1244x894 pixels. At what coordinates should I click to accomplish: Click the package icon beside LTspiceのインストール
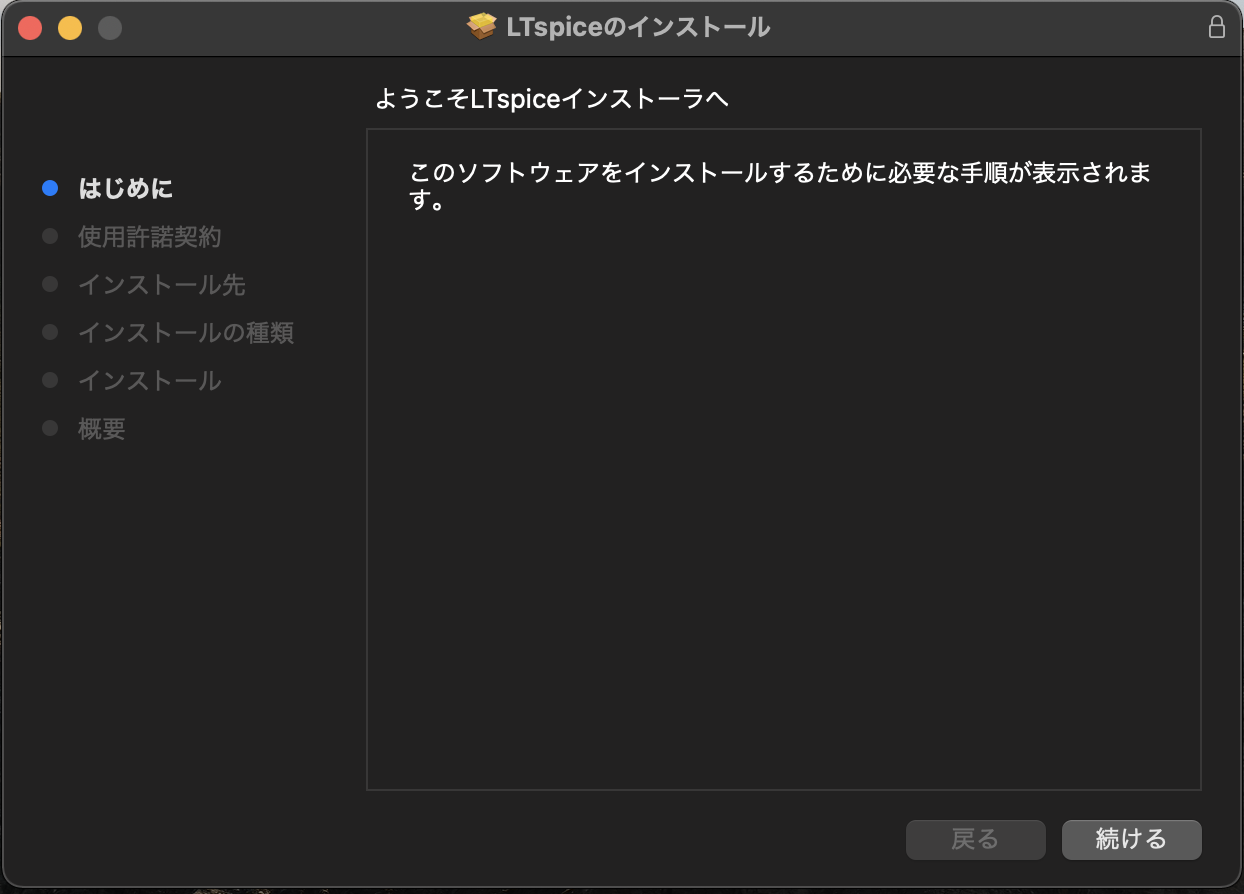(482, 27)
